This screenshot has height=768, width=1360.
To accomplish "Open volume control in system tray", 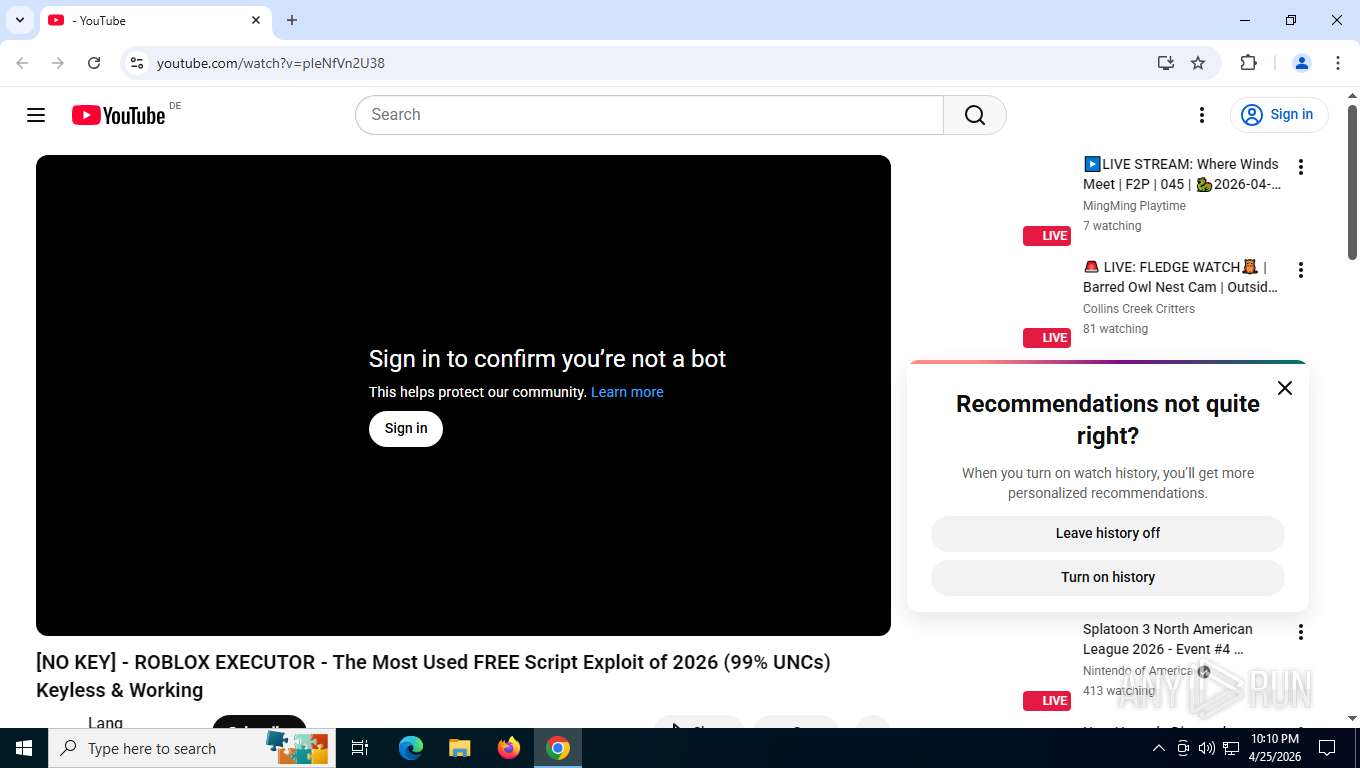I will [1207, 748].
